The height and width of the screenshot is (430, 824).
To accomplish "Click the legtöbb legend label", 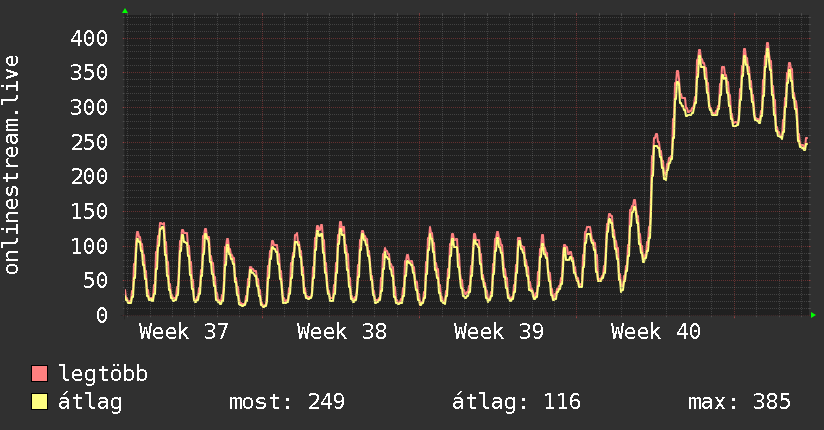I will point(103,373).
